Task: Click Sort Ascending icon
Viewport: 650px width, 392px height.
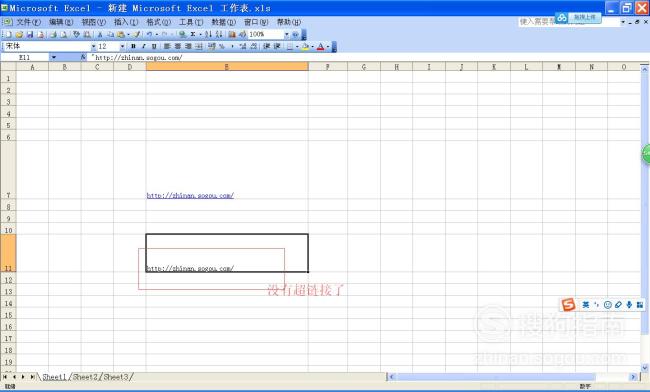Action: [x=209, y=34]
